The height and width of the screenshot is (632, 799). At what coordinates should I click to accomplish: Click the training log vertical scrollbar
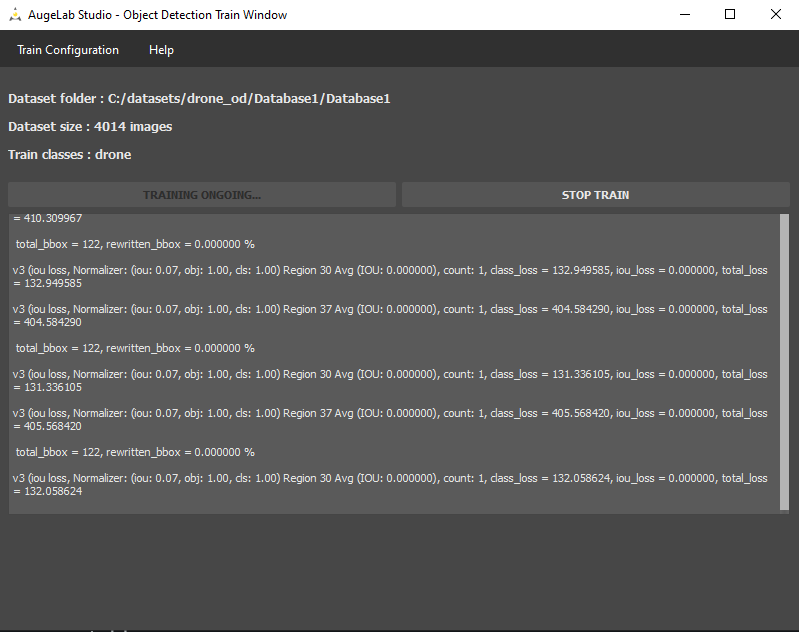tap(784, 360)
